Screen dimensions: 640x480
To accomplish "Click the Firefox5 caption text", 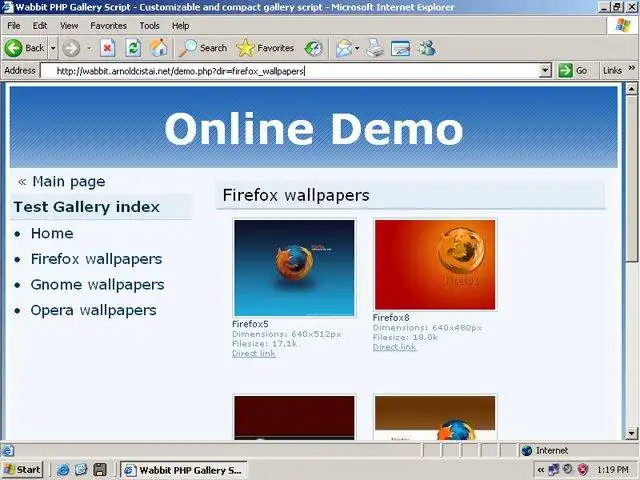I will click(x=250, y=324).
